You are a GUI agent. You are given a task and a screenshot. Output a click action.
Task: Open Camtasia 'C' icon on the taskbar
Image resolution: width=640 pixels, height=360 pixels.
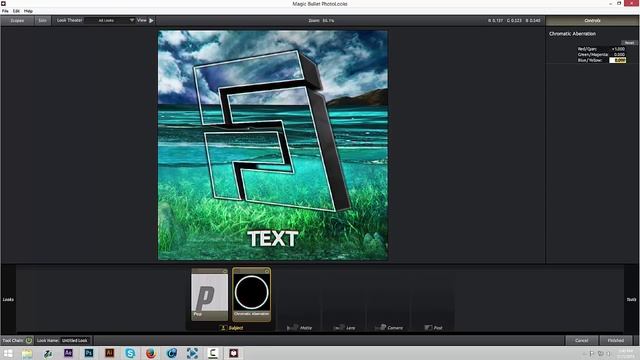213,353
